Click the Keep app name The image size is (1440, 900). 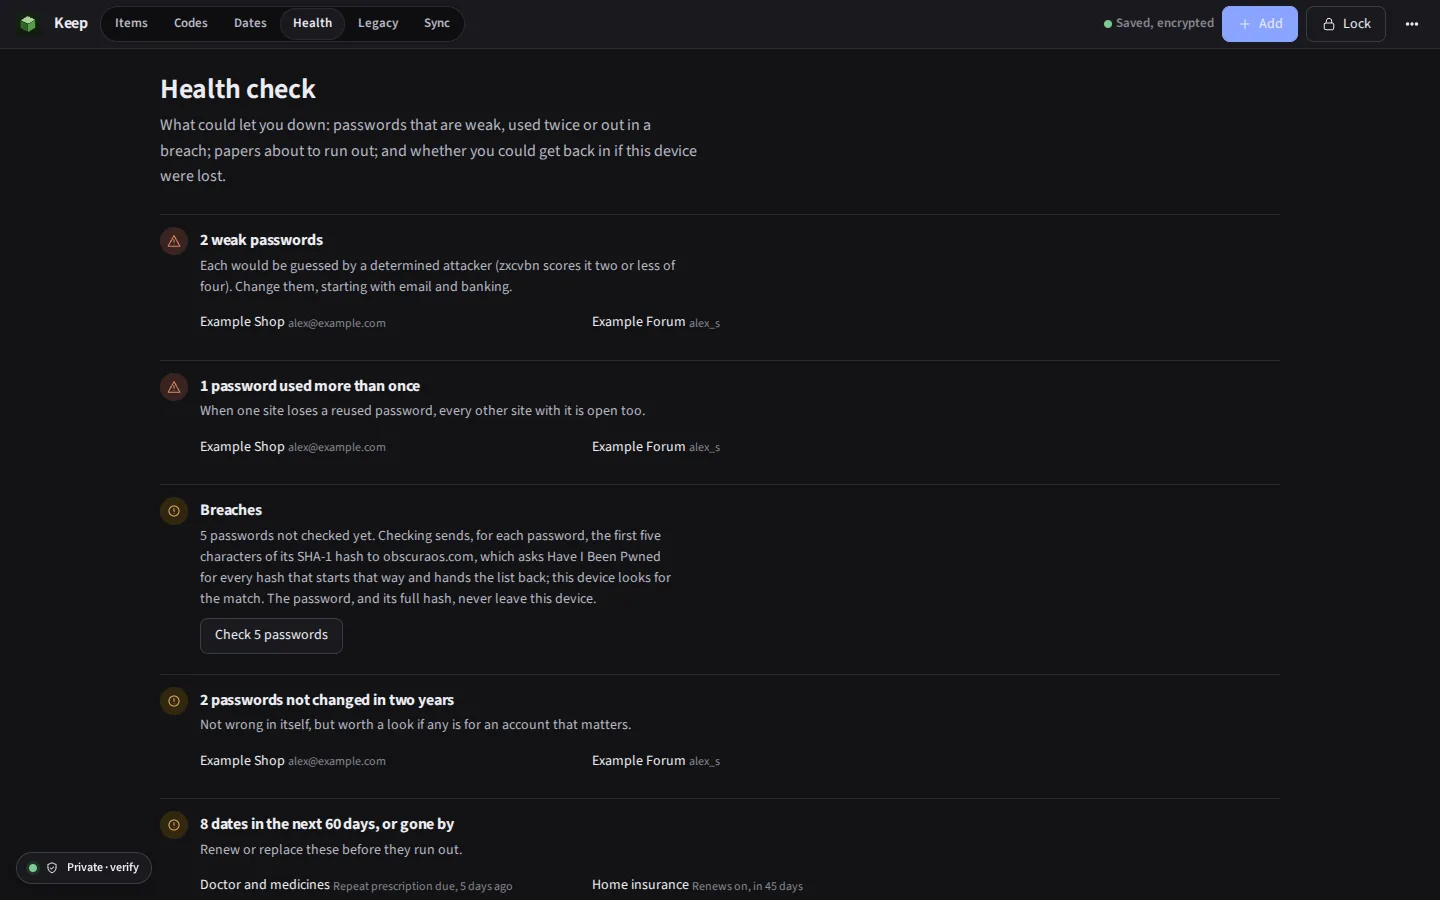[x=71, y=23]
